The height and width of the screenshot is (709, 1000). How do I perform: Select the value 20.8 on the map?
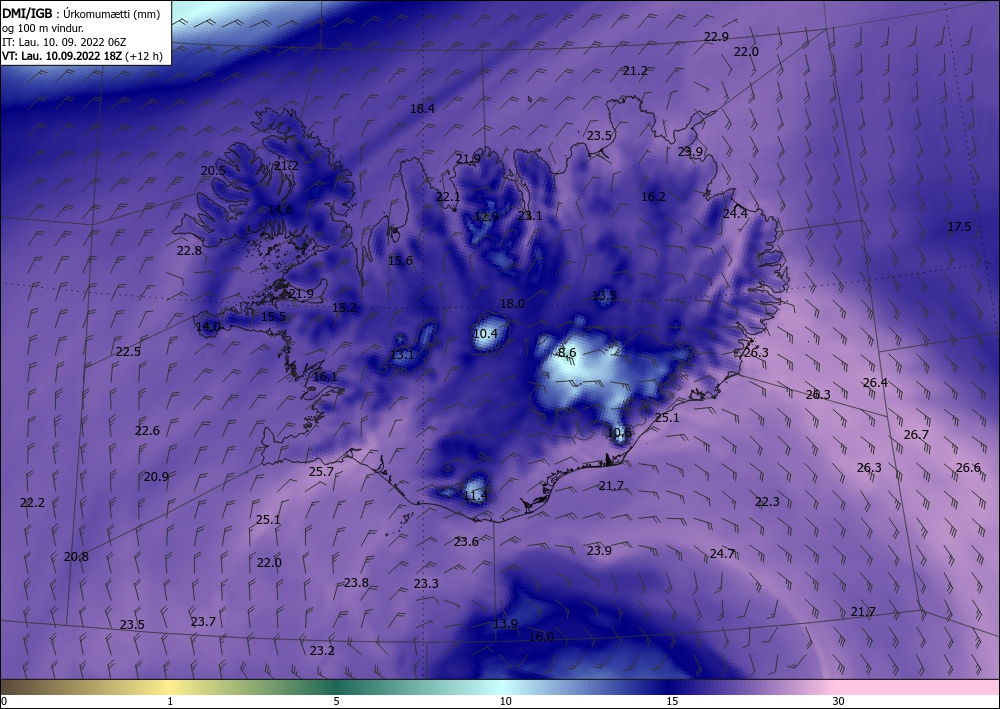coord(77,556)
